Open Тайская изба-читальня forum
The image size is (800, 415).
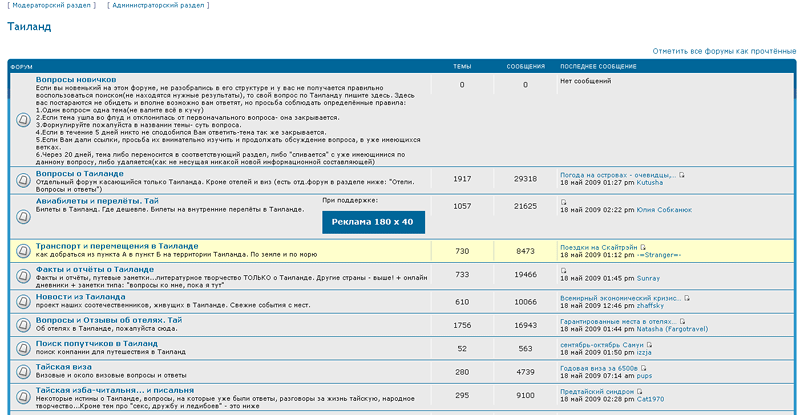[x=115, y=390]
